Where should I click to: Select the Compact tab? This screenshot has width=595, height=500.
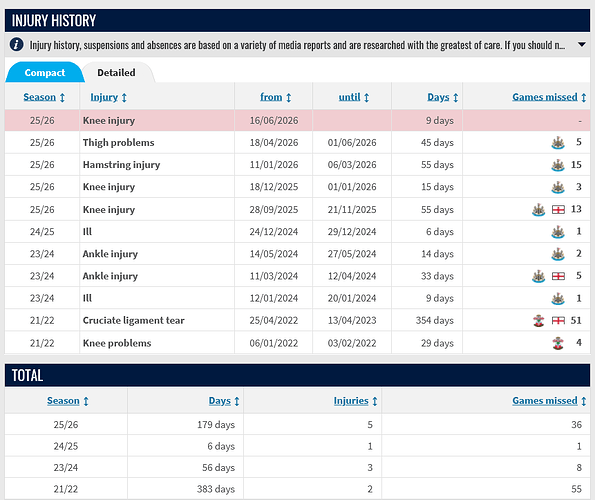click(x=44, y=72)
